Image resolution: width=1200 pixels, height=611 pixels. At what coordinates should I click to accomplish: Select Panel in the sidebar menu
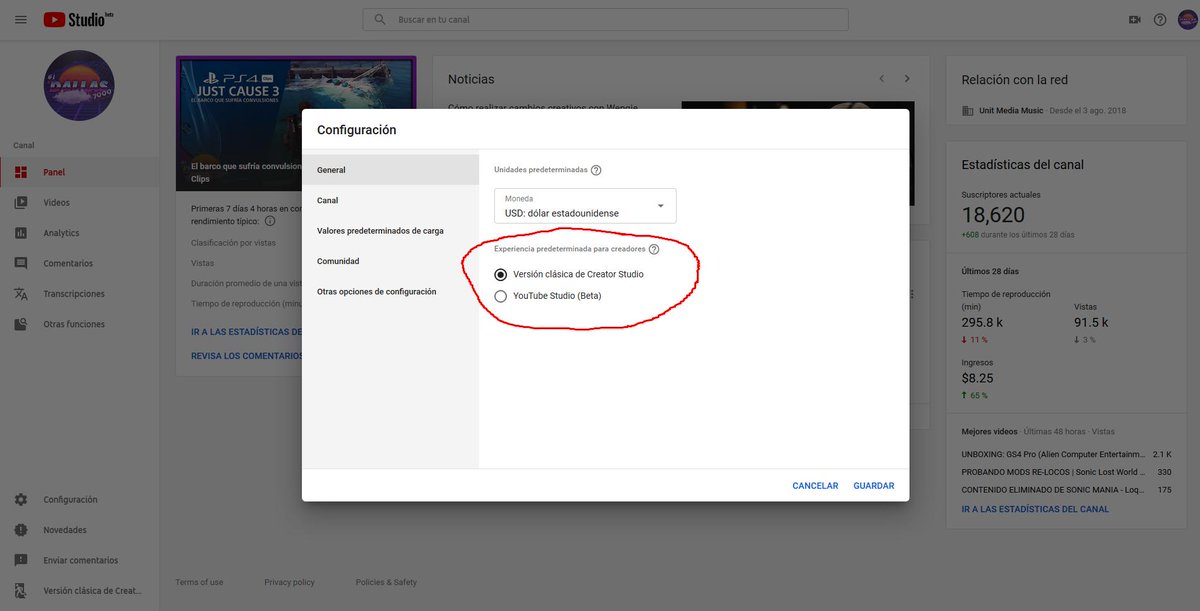(79, 172)
